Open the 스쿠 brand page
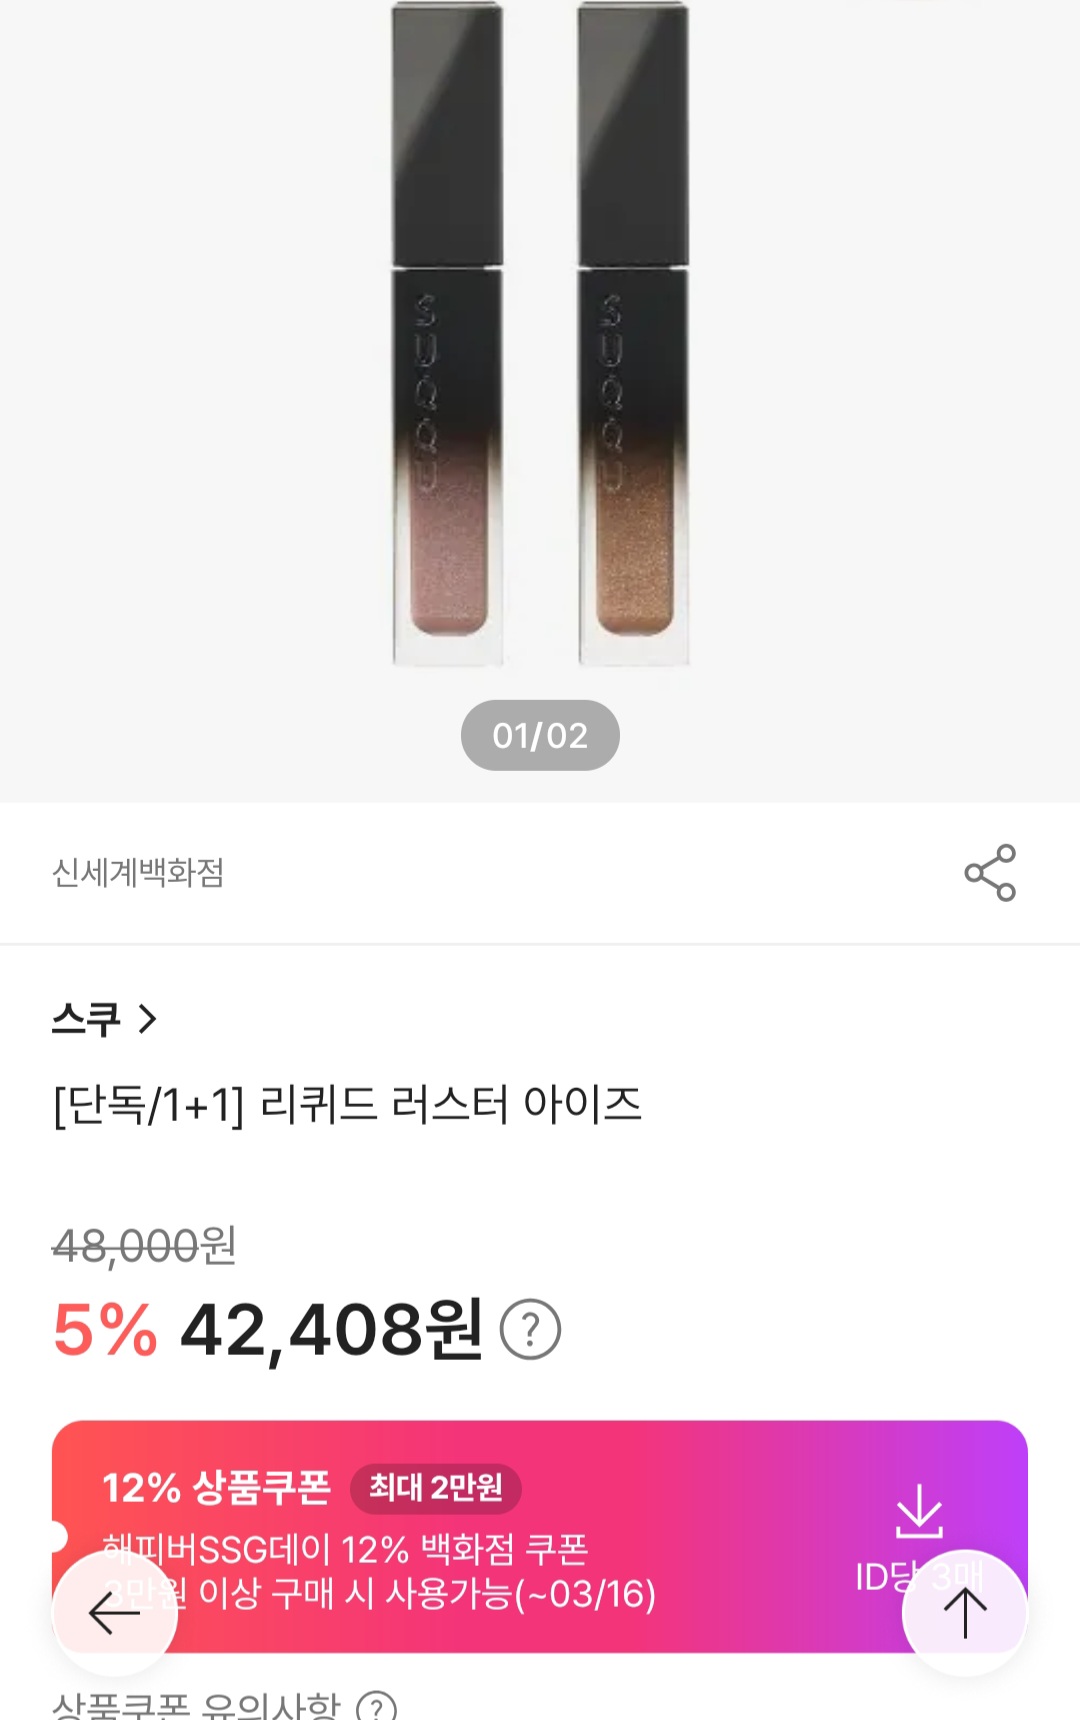This screenshot has height=1720, width=1080. click(87, 1019)
